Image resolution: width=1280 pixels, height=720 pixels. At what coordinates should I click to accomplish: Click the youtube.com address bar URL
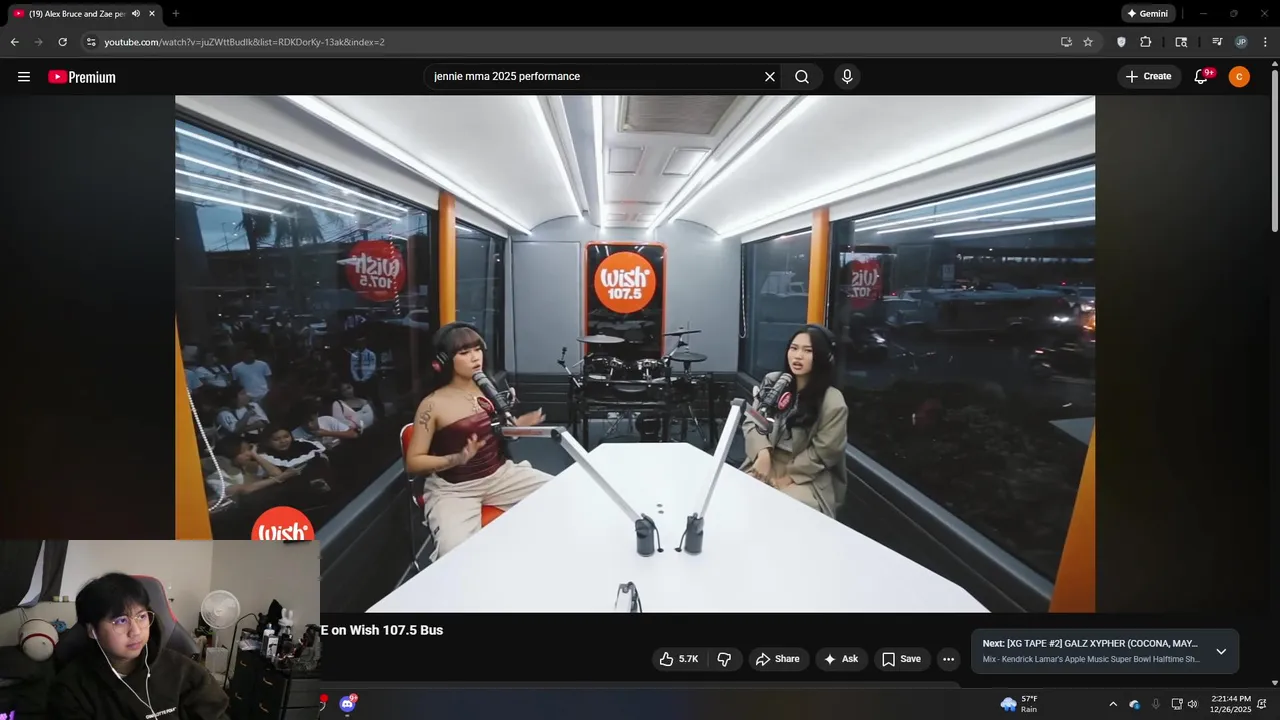[244, 42]
